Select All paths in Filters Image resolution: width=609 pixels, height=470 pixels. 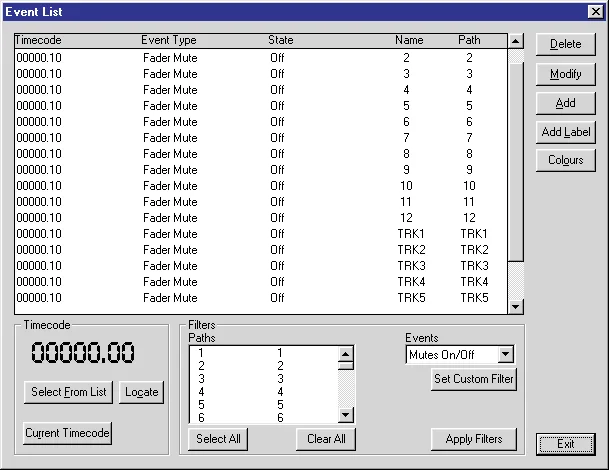pyautogui.click(x=218, y=439)
